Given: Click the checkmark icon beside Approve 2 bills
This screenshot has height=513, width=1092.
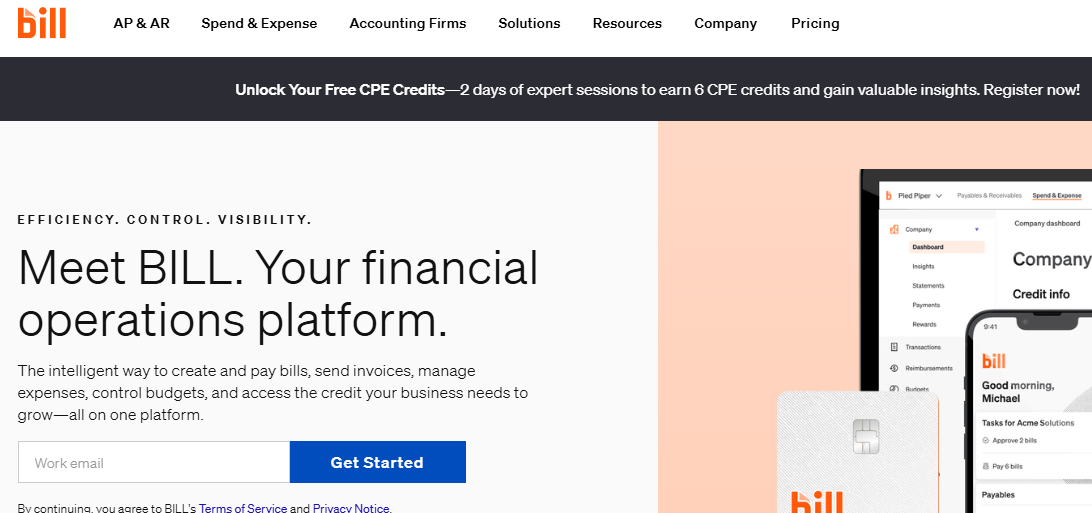Looking at the screenshot, I should click(x=985, y=440).
